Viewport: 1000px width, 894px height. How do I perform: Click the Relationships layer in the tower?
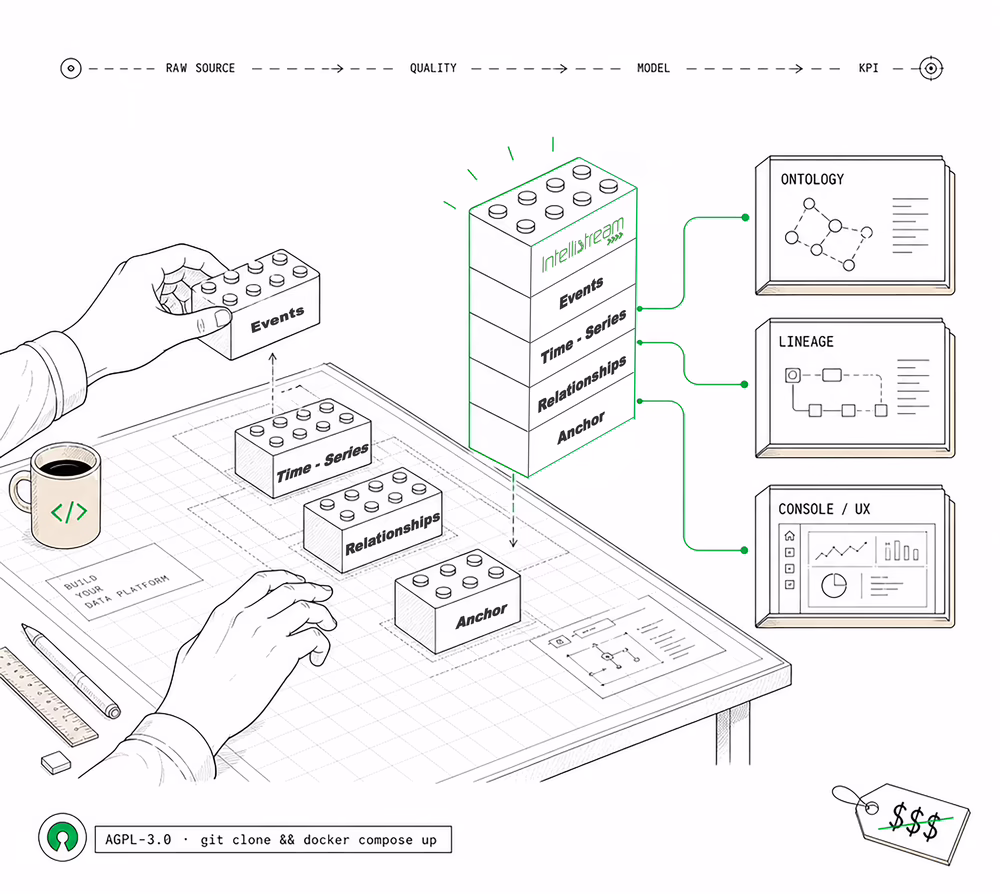click(x=582, y=384)
